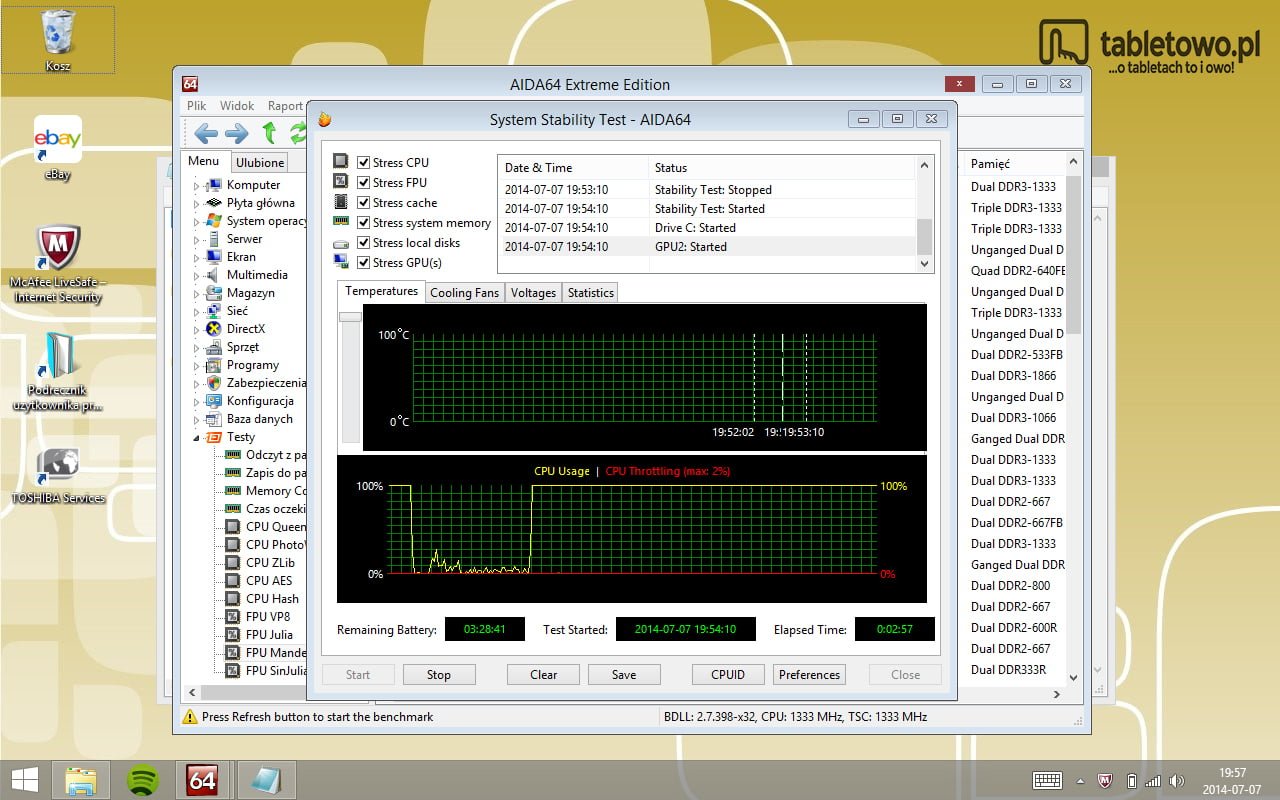1280x800 pixels.
Task: Click the battery status tray icon
Action: pyautogui.click(x=1131, y=781)
